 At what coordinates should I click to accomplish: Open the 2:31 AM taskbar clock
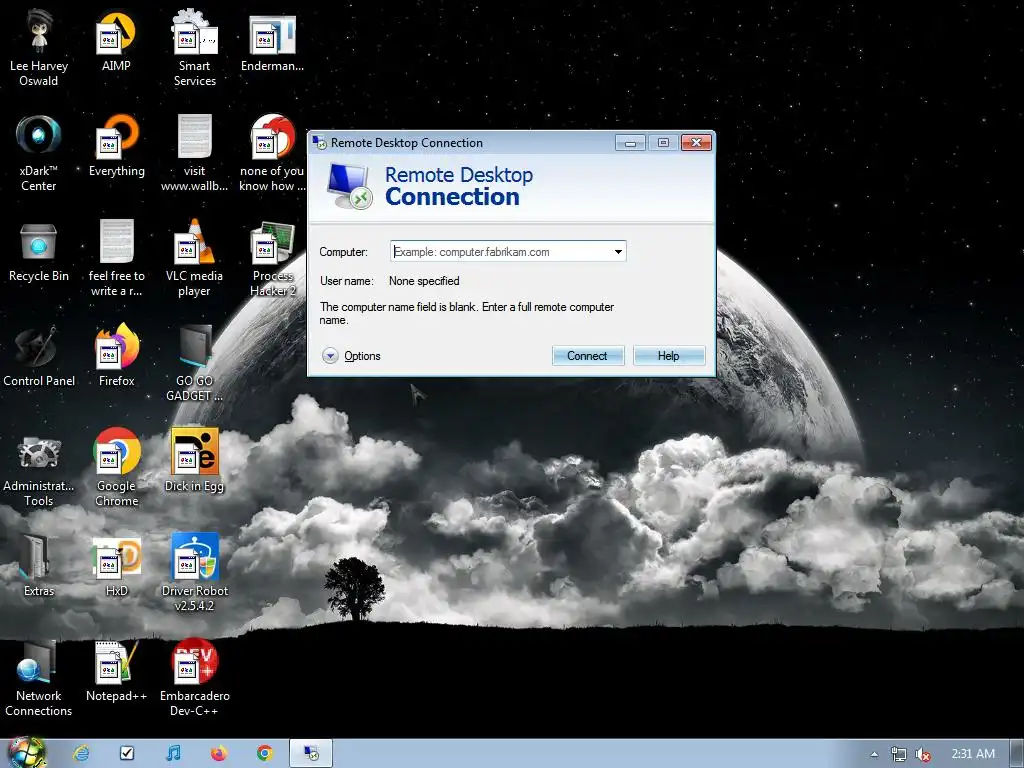973,754
